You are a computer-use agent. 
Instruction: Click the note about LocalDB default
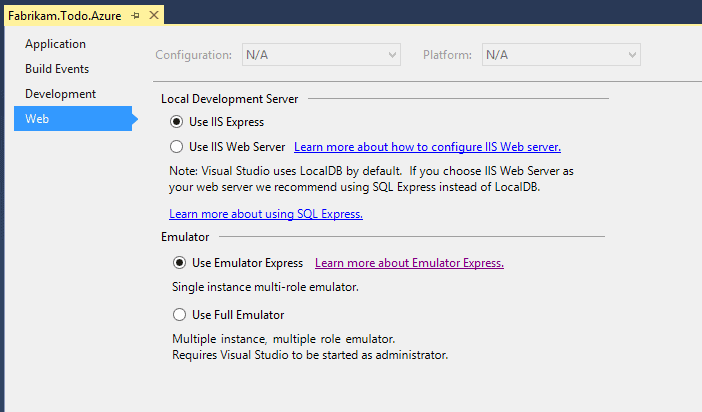click(371, 179)
